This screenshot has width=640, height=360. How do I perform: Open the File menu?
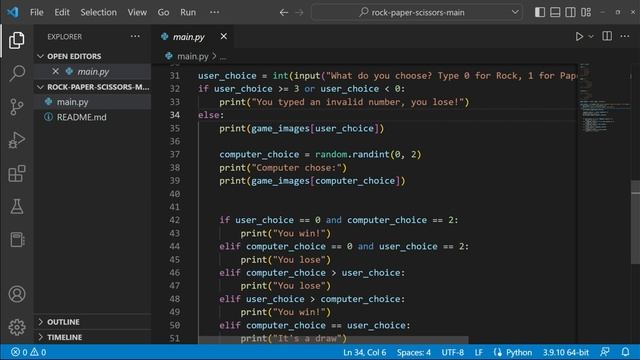pyautogui.click(x=37, y=12)
